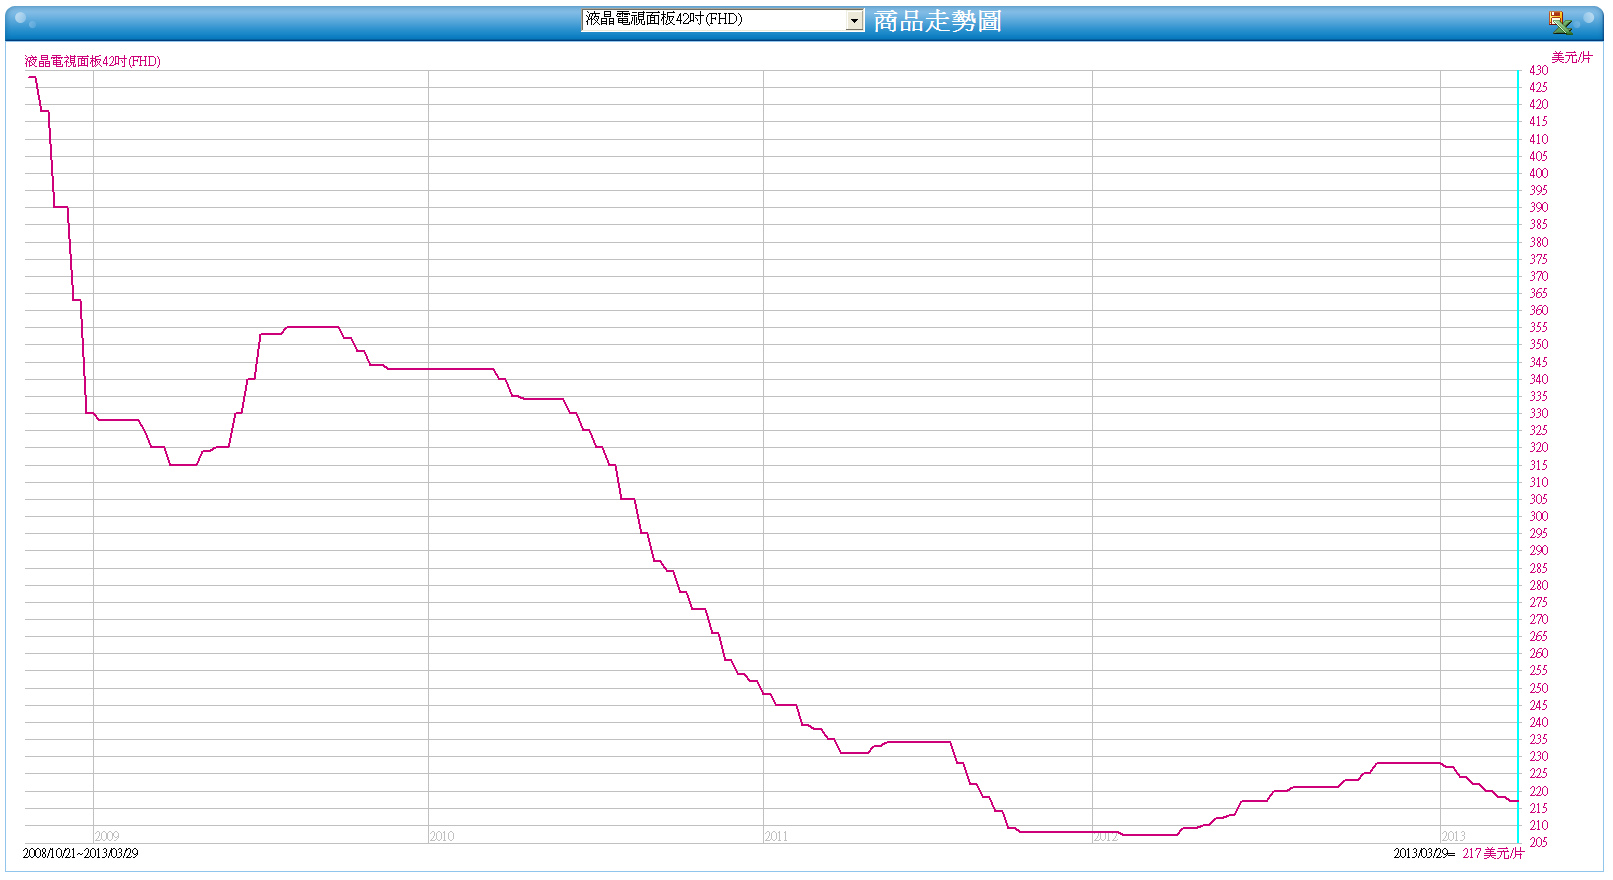The image size is (1613, 880).
Task: Click the magenta legend label 液晶電視面板42吋(FHD)
Action: (92, 61)
